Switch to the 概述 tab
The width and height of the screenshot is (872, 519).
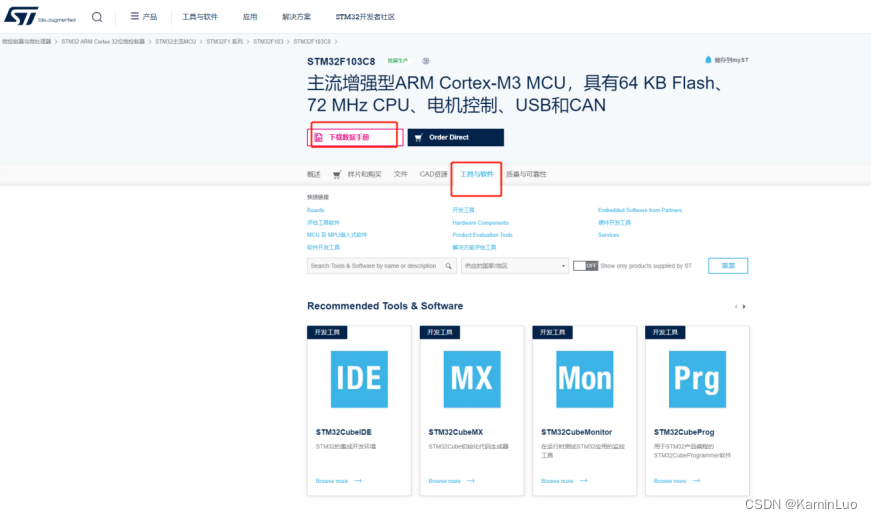[x=314, y=174]
